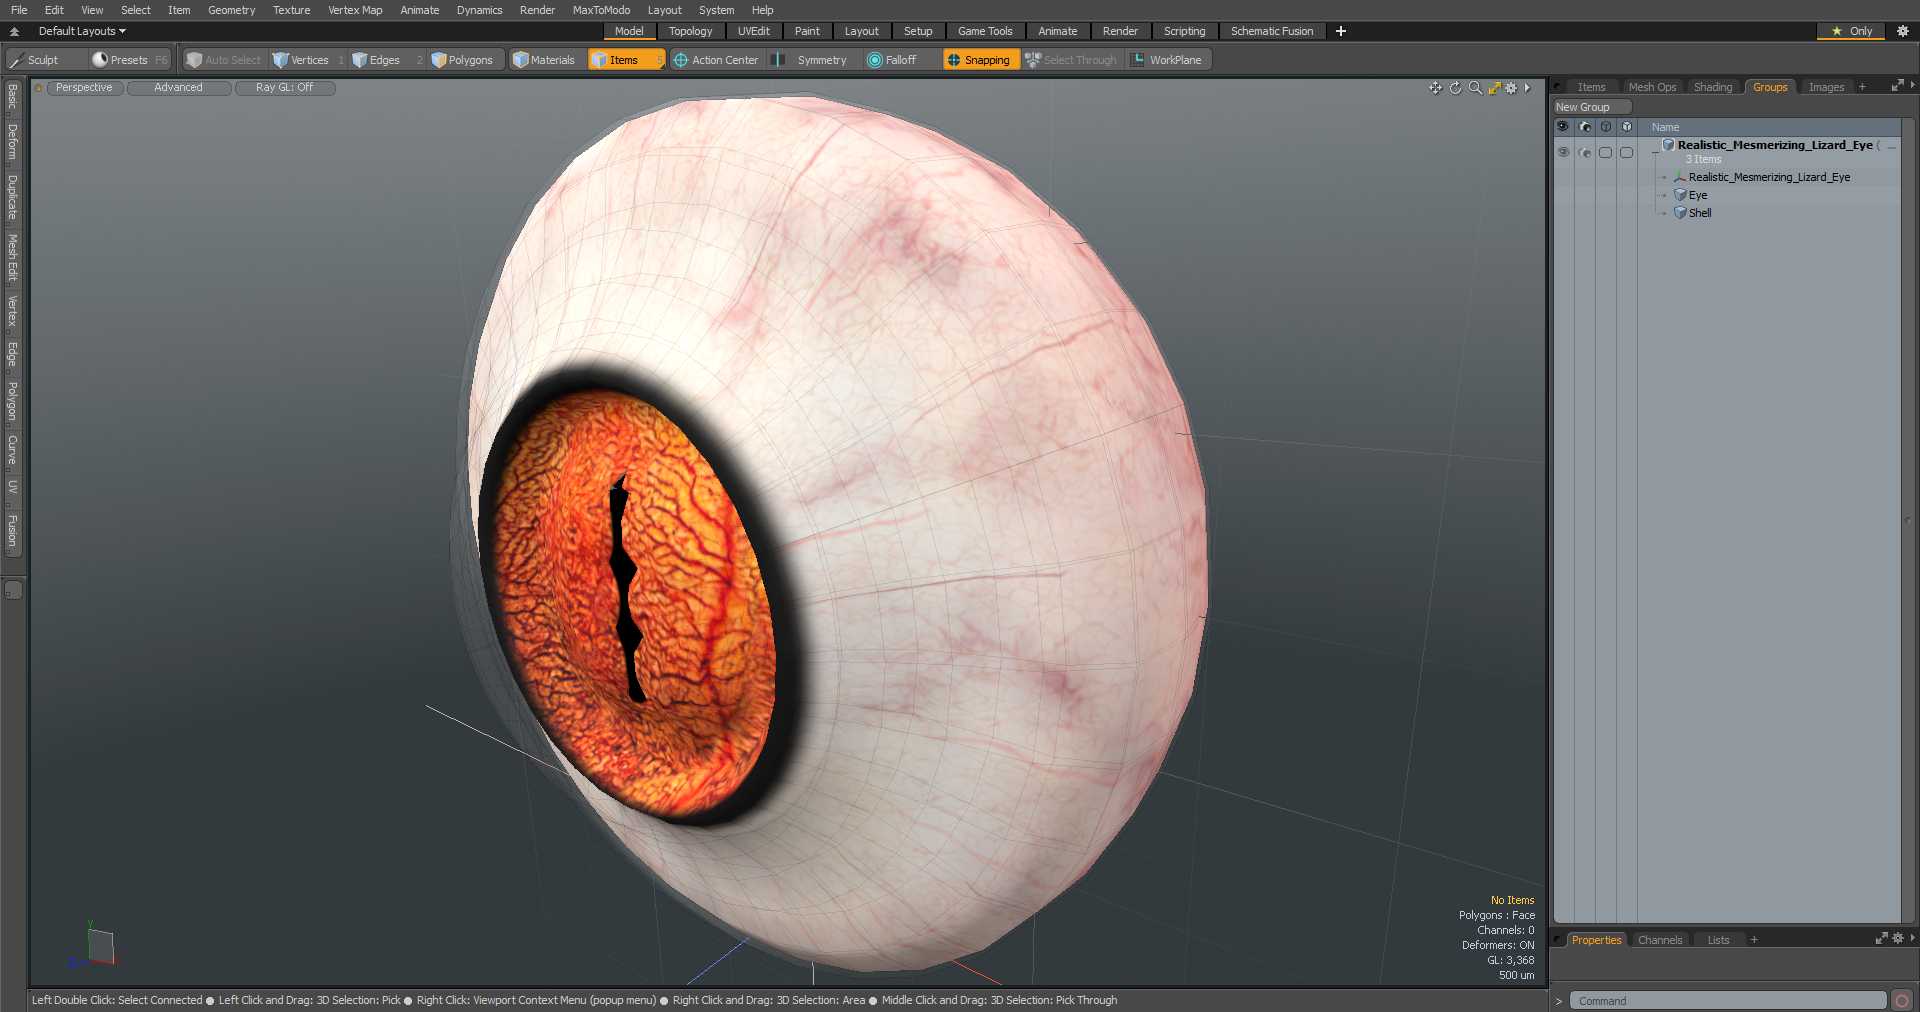Open the Channels tab

[1660, 940]
